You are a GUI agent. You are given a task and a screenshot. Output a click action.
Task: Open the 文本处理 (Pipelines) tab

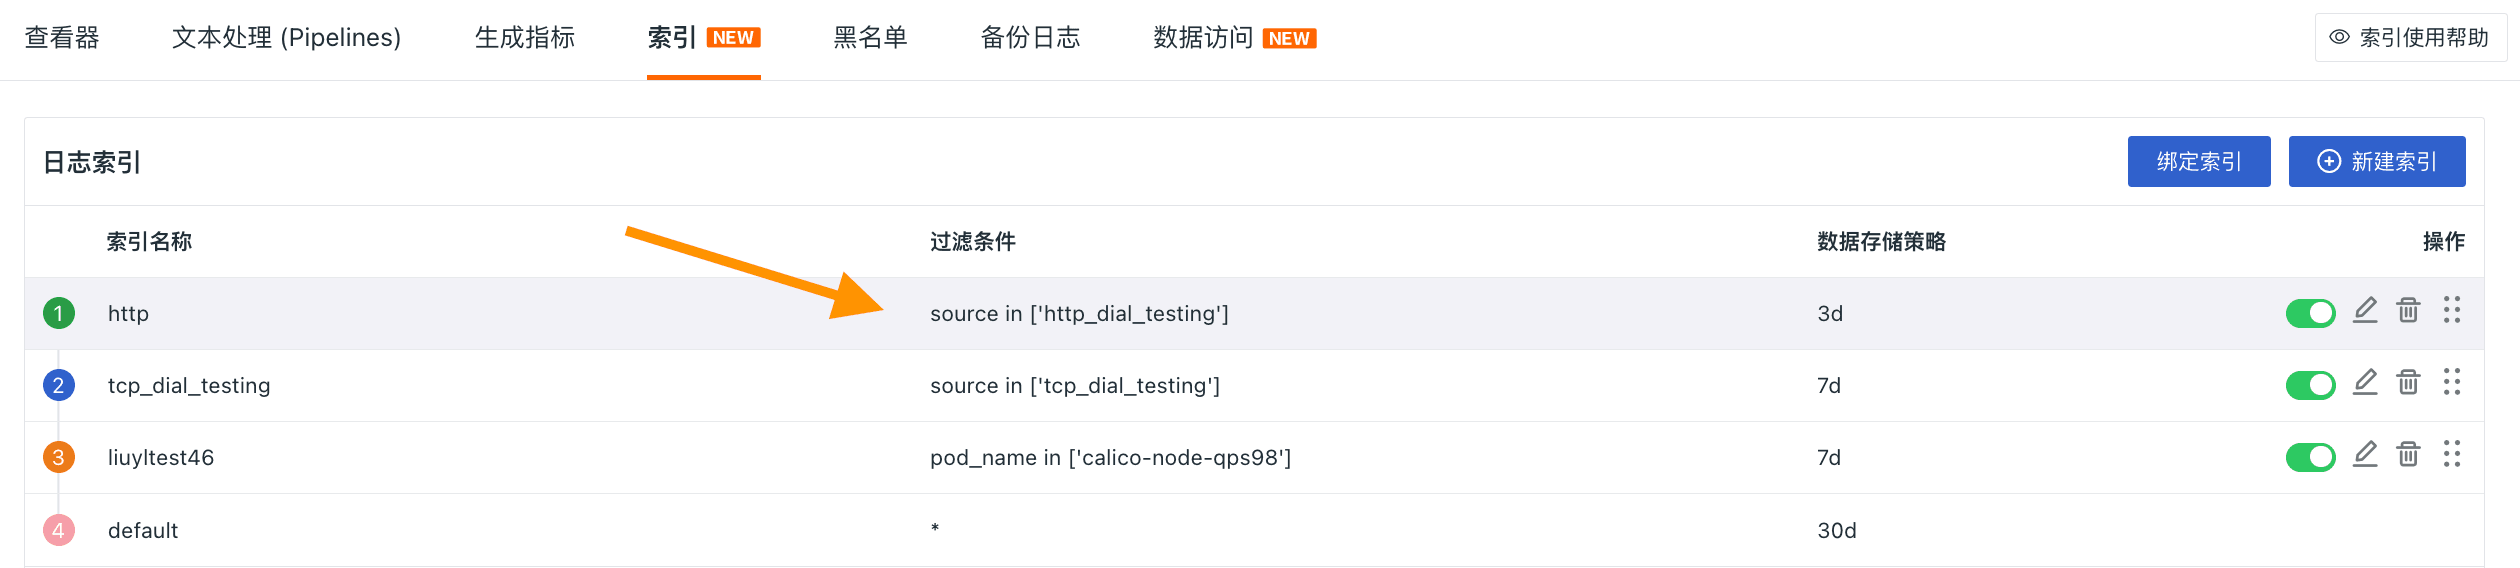(286, 38)
